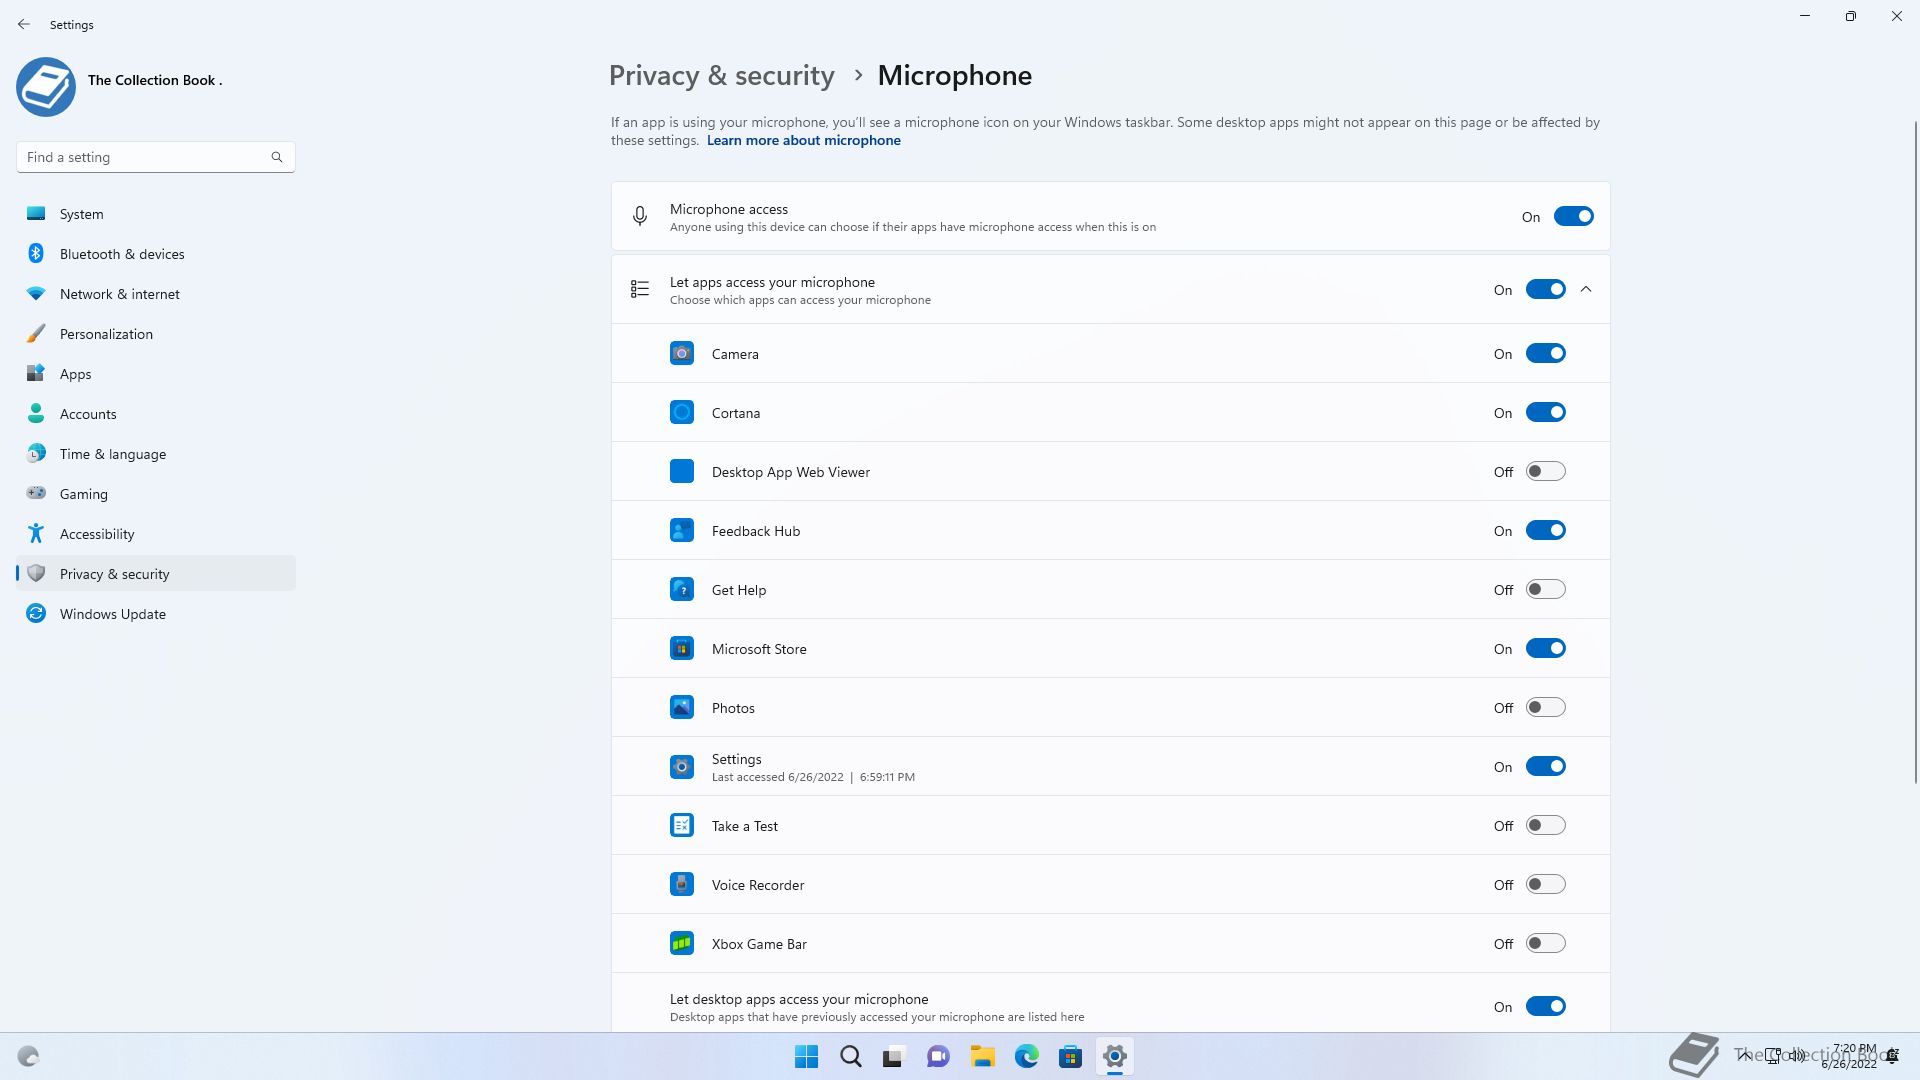This screenshot has height=1080, width=1920.
Task: Open Bluetooth & devices category
Action: 156,254
